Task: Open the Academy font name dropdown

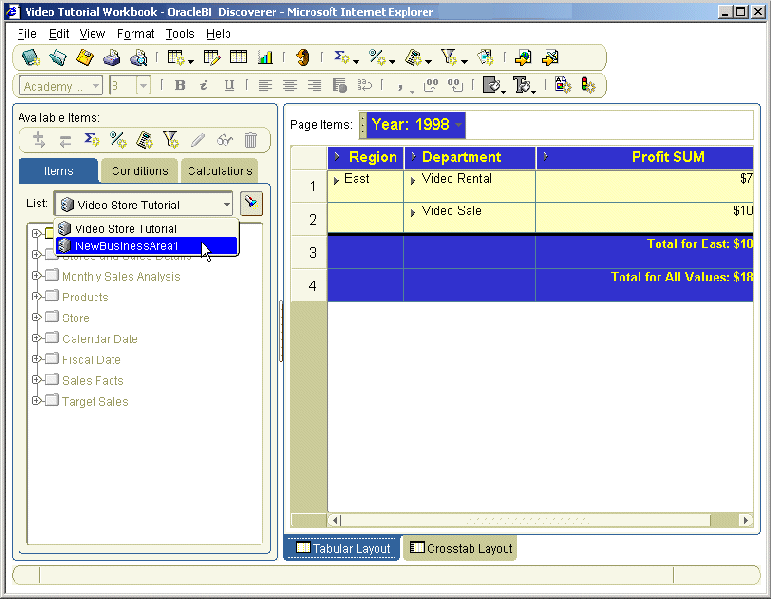Action: [96, 86]
